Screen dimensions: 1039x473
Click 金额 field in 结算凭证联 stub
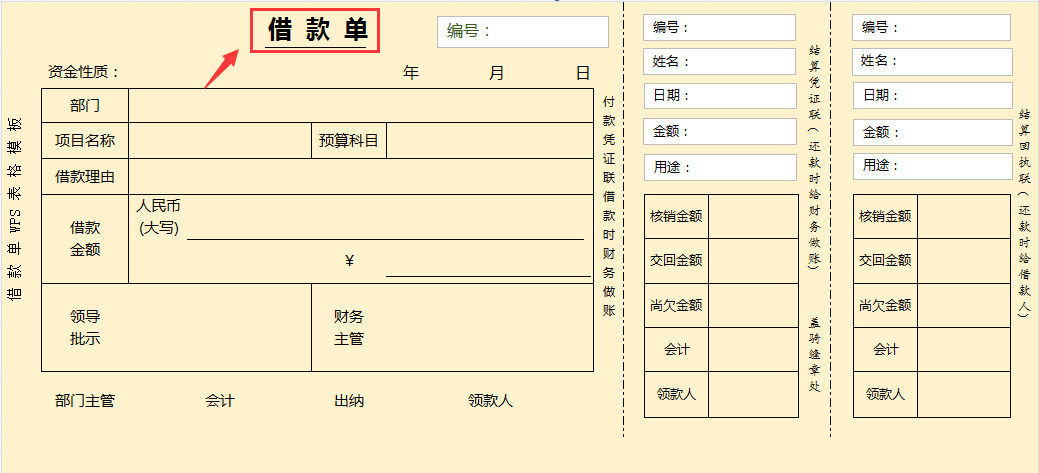coord(720,131)
